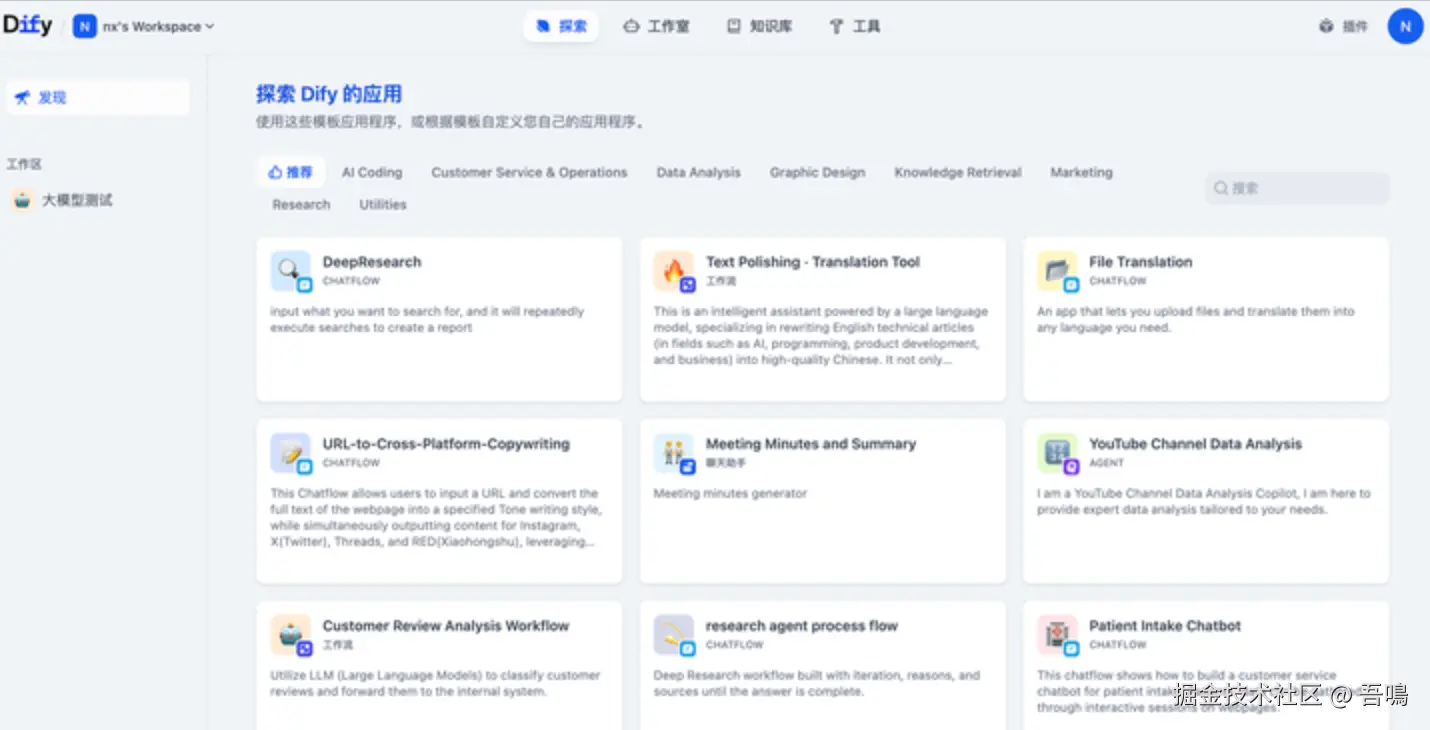This screenshot has height=730, width=1430.
Task: Click the Patient Intake Chatbot icon
Action: point(1058,635)
